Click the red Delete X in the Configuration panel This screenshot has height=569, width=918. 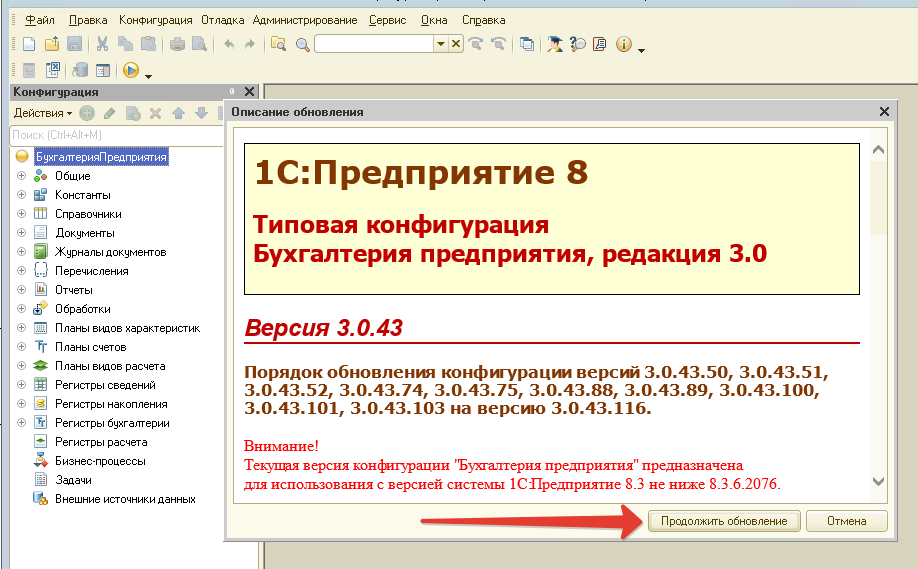155,113
